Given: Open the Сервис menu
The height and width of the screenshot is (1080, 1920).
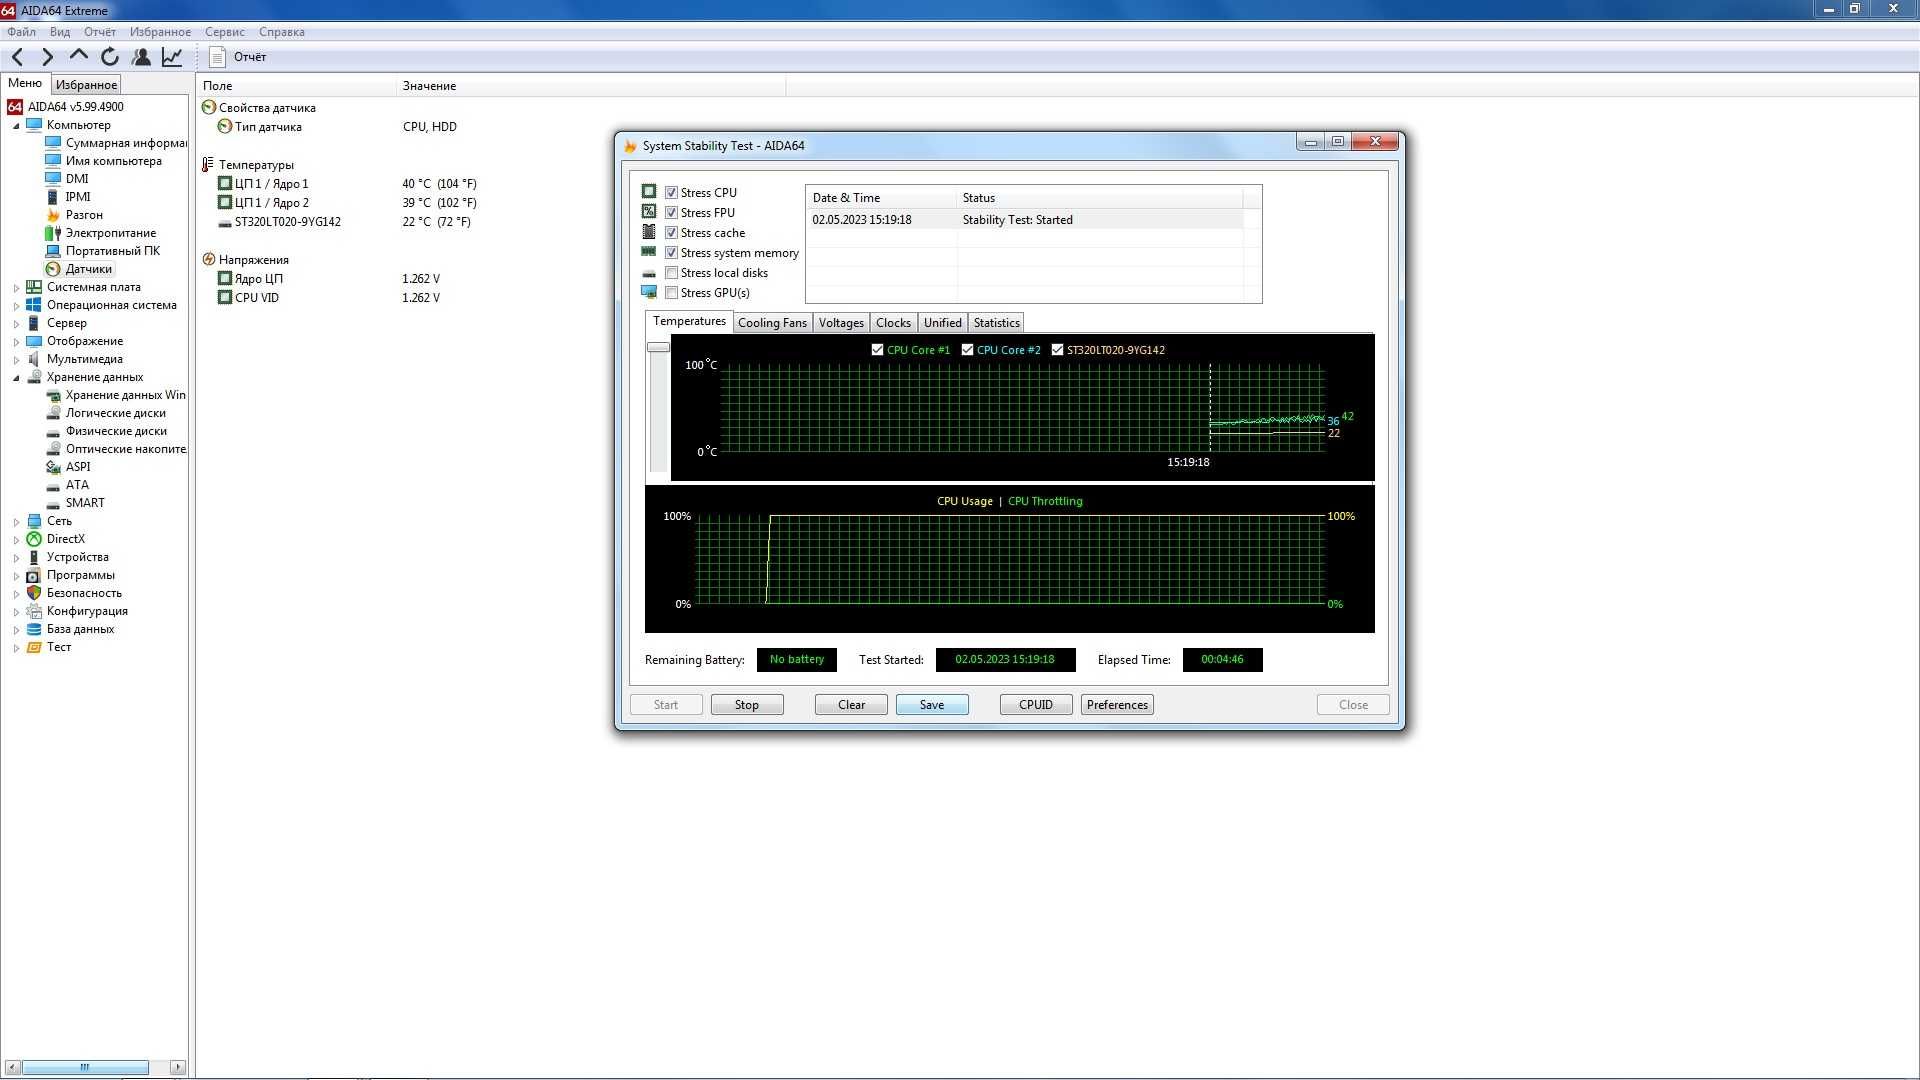Looking at the screenshot, I should tap(224, 32).
